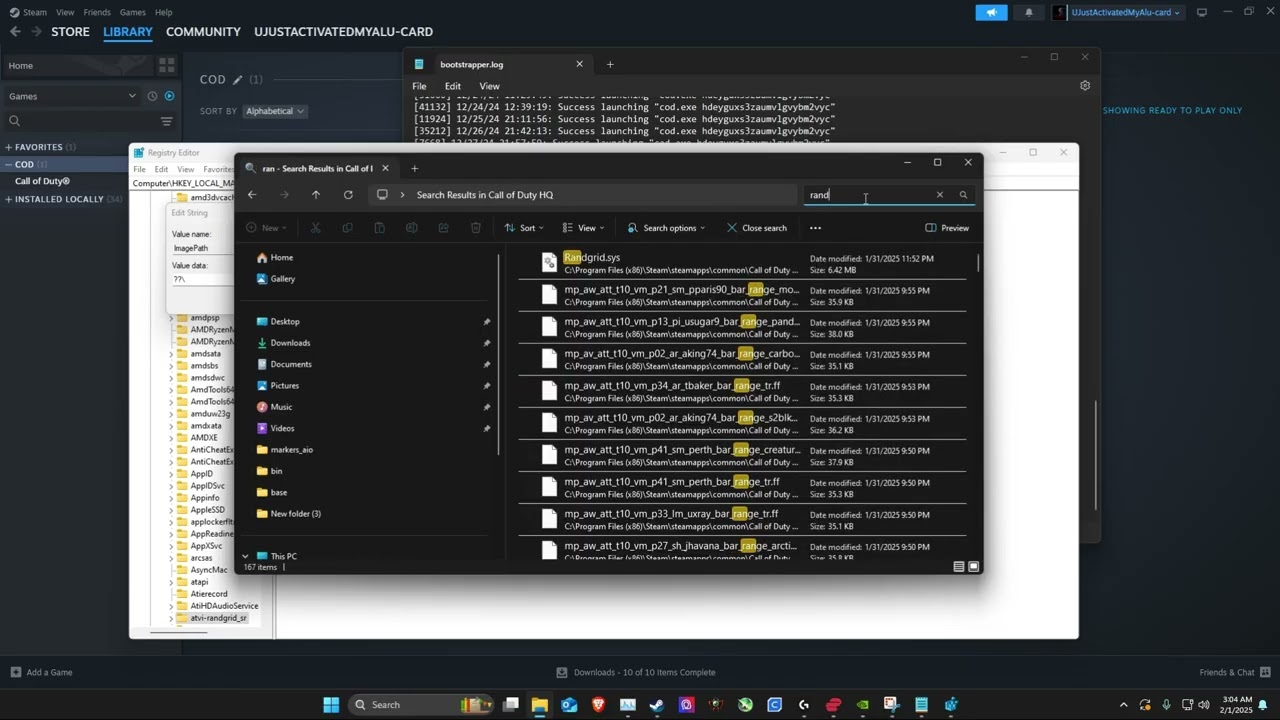This screenshot has height=720, width=1280.
Task: Open Gallery in Explorer navigation pane
Action: click(283, 279)
